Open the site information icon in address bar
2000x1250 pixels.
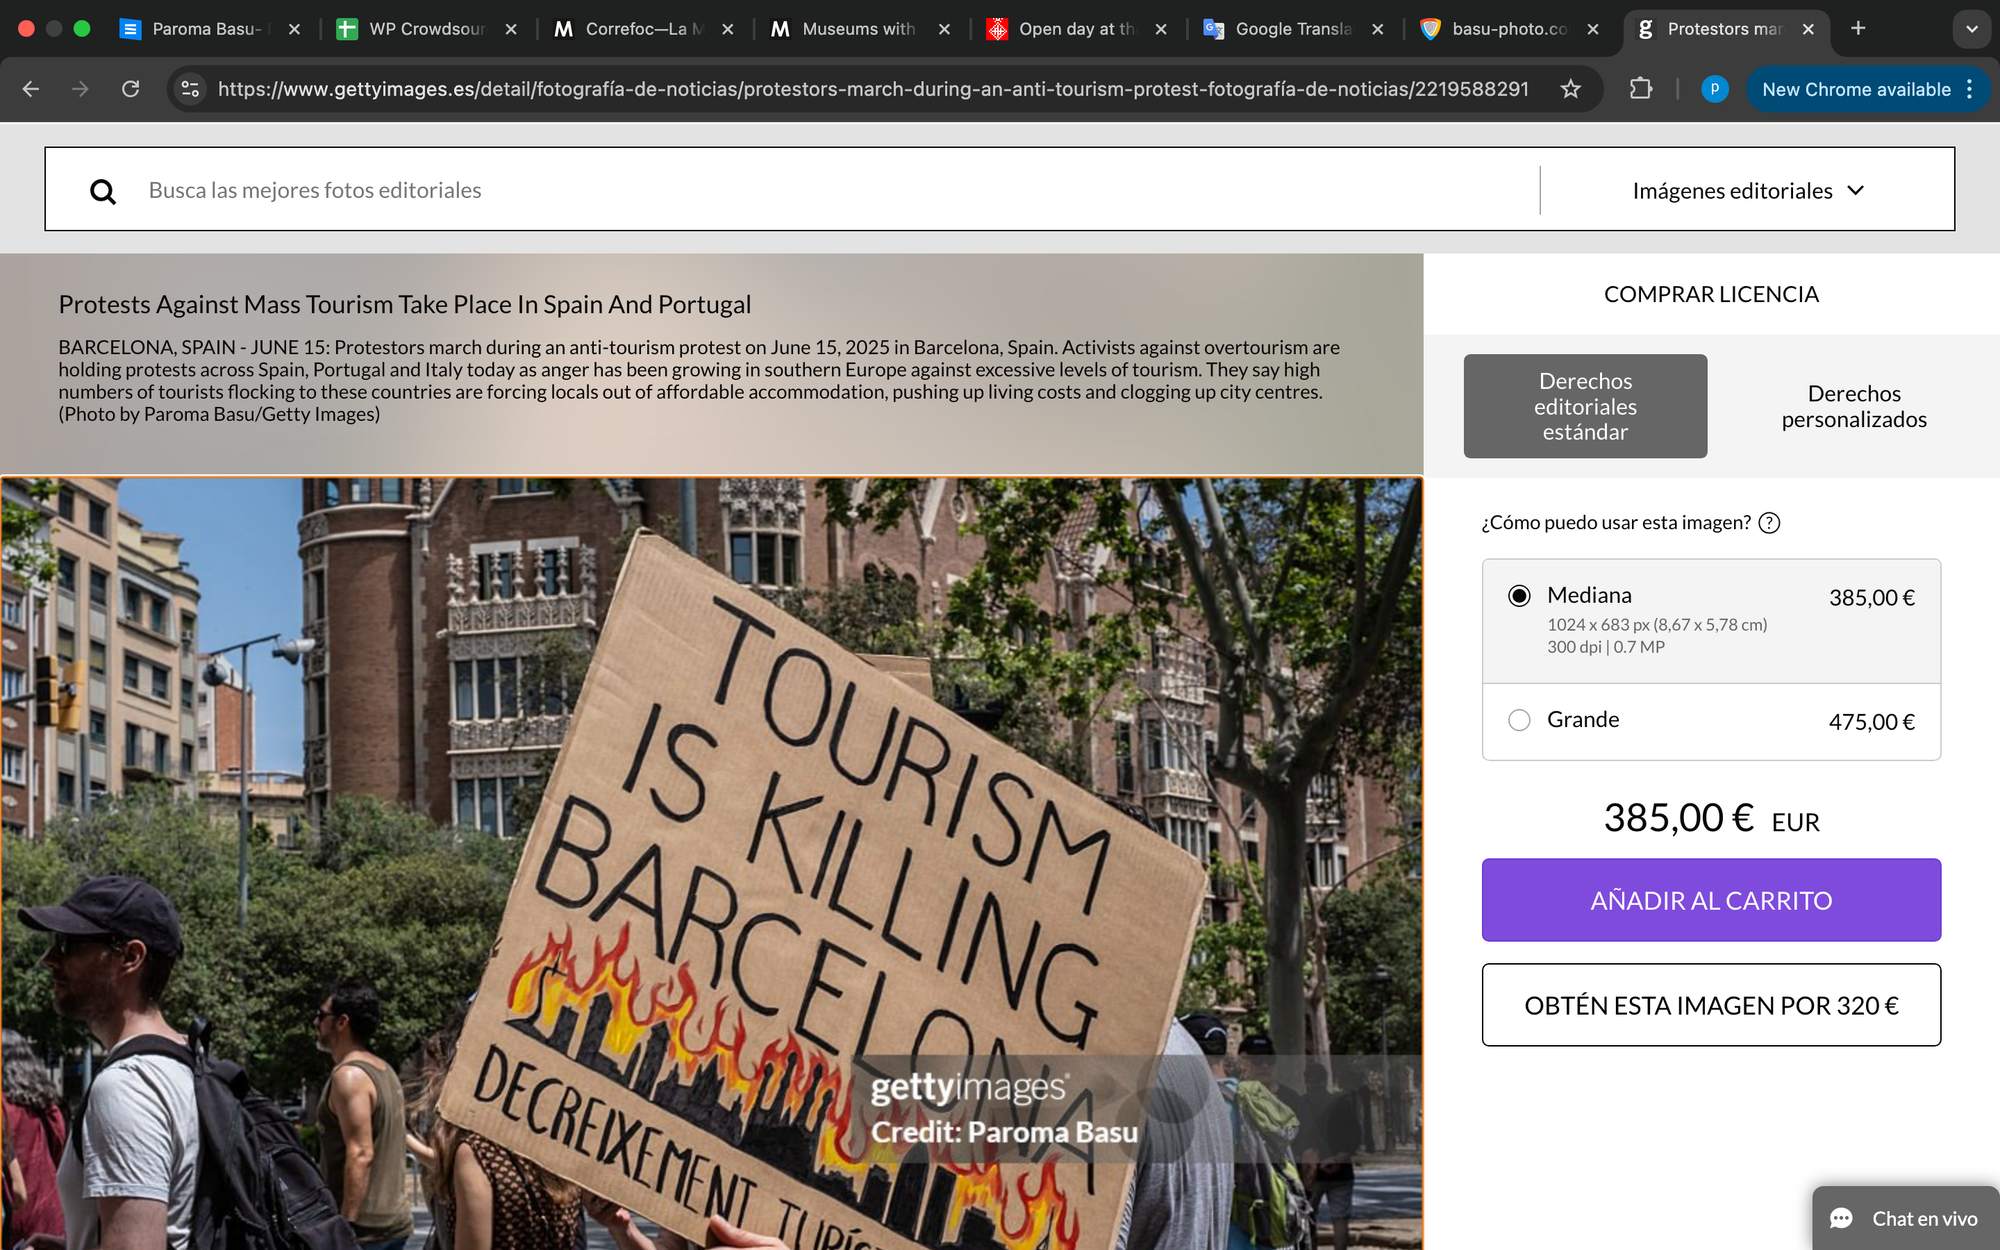tap(190, 89)
